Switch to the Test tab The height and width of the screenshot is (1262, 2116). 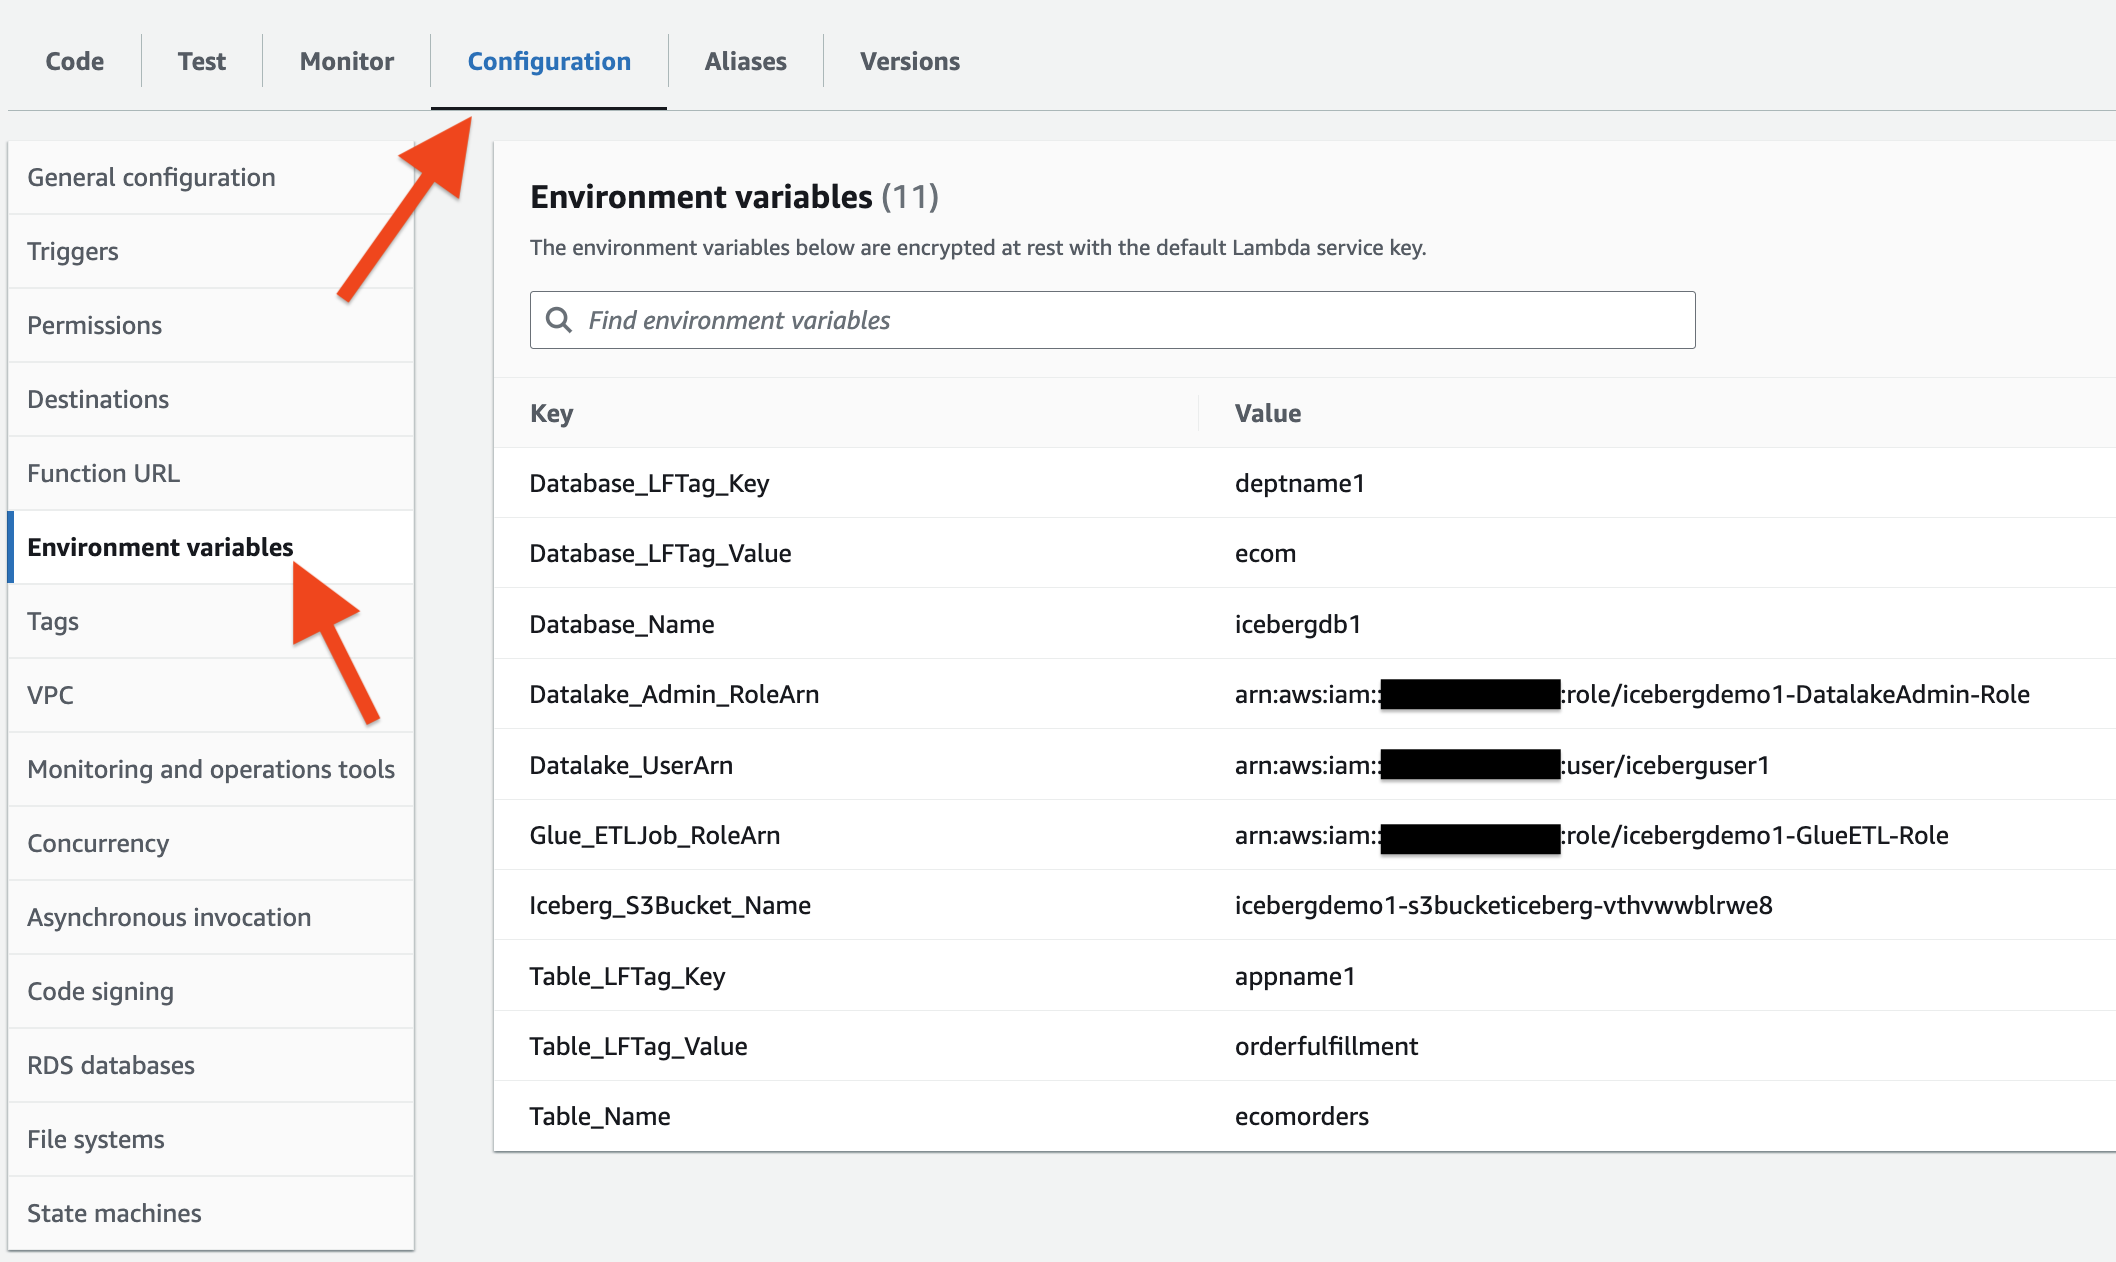click(202, 62)
